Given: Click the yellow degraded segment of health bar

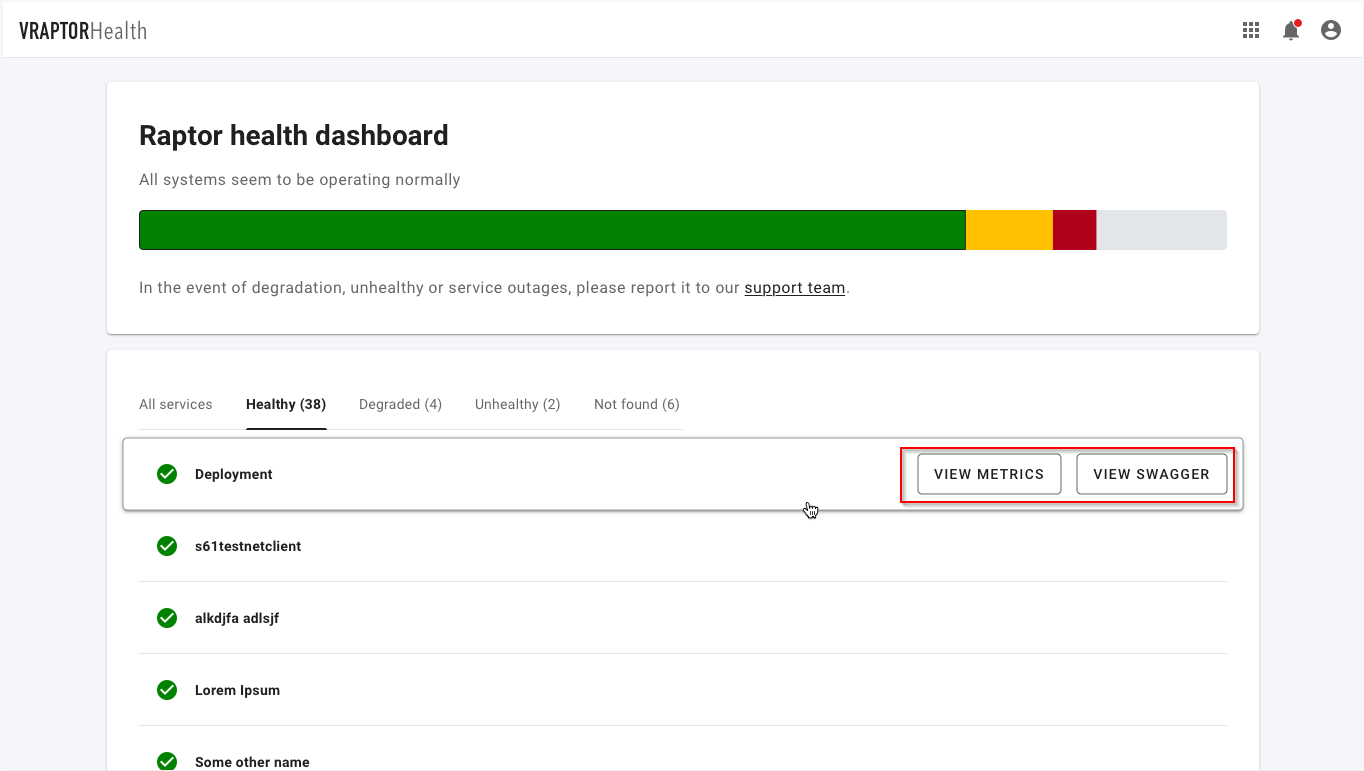Looking at the screenshot, I should pyautogui.click(x=1009, y=230).
